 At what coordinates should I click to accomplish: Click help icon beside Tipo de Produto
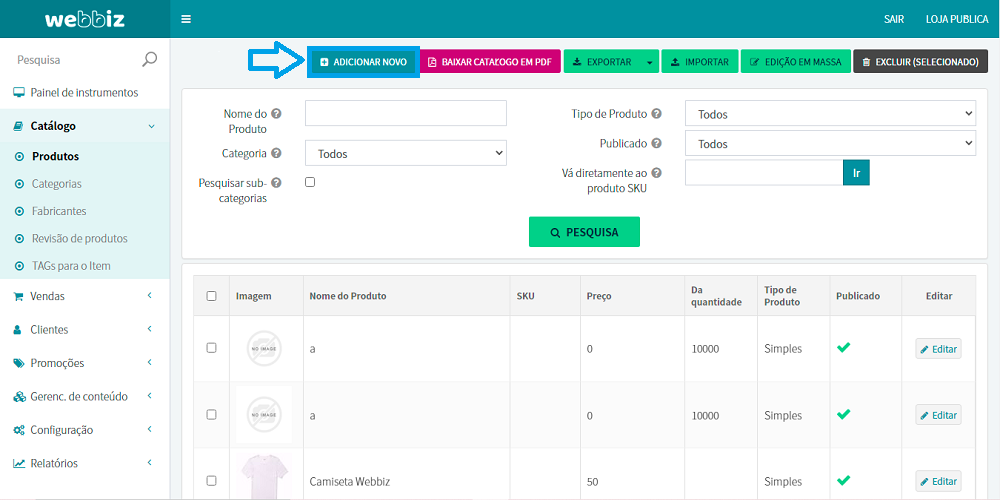pos(656,114)
